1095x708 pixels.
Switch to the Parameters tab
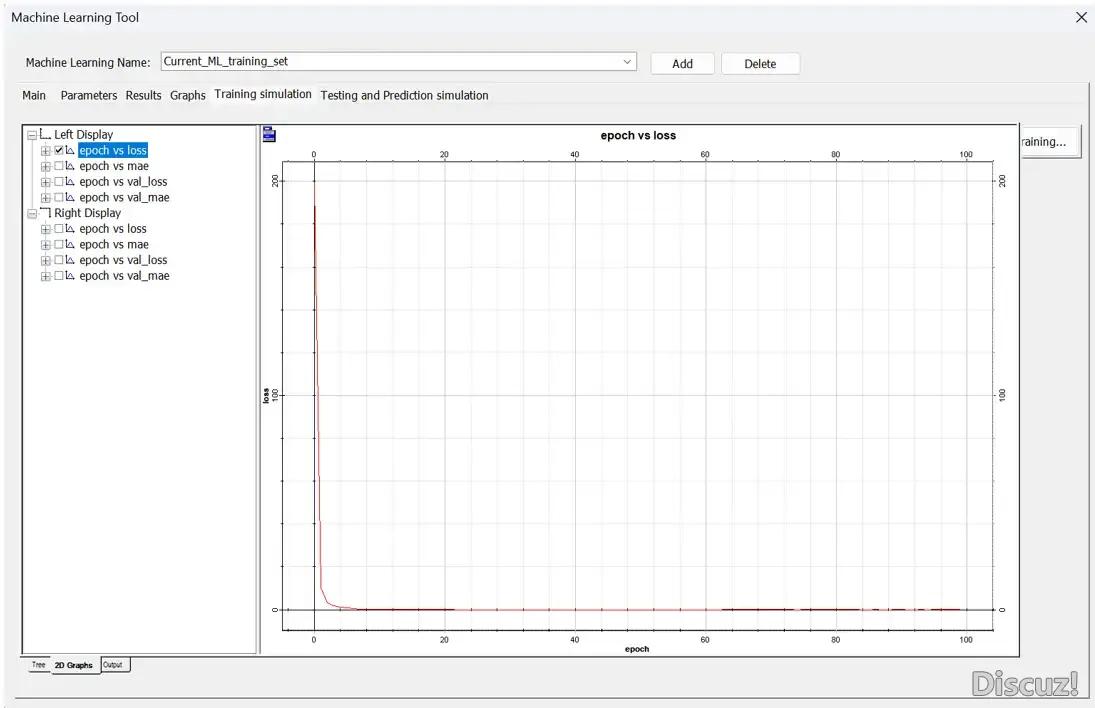(89, 95)
